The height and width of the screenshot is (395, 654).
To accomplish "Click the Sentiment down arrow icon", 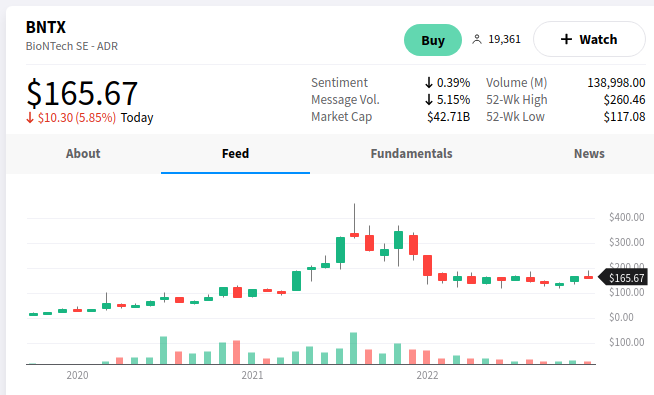I will click(x=429, y=83).
